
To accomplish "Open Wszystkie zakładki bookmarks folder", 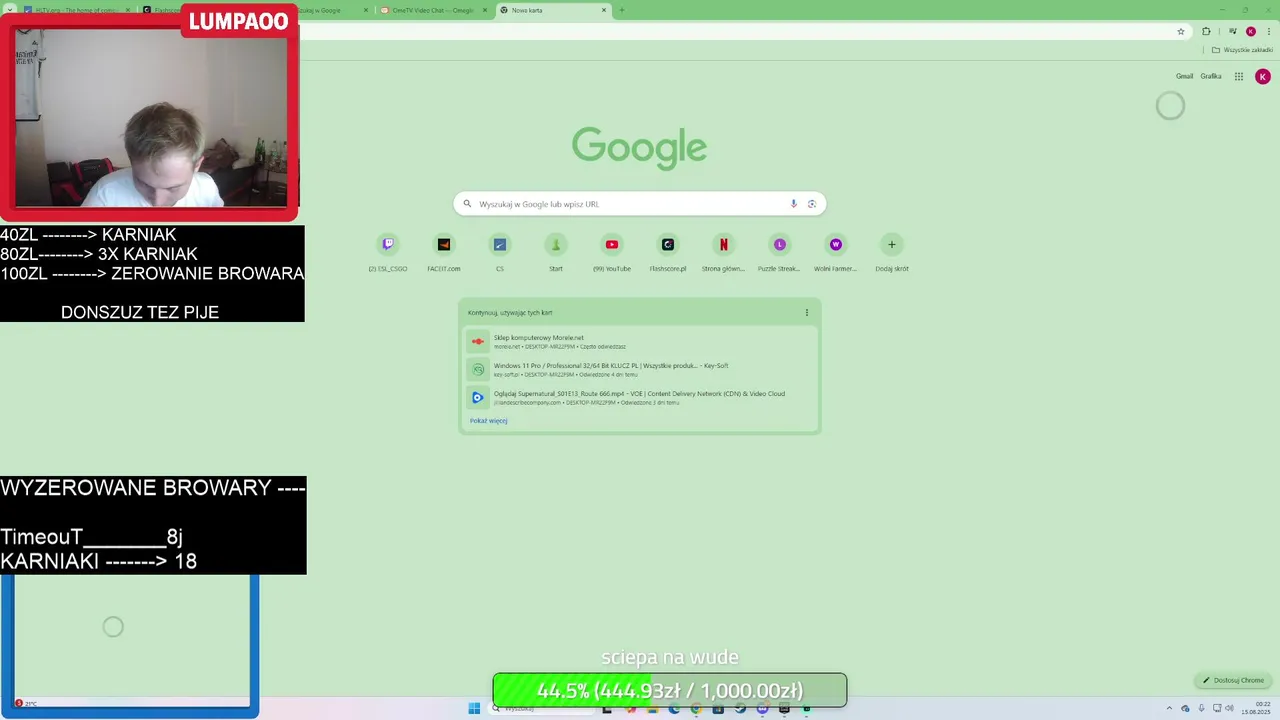I will pos(1242,50).
